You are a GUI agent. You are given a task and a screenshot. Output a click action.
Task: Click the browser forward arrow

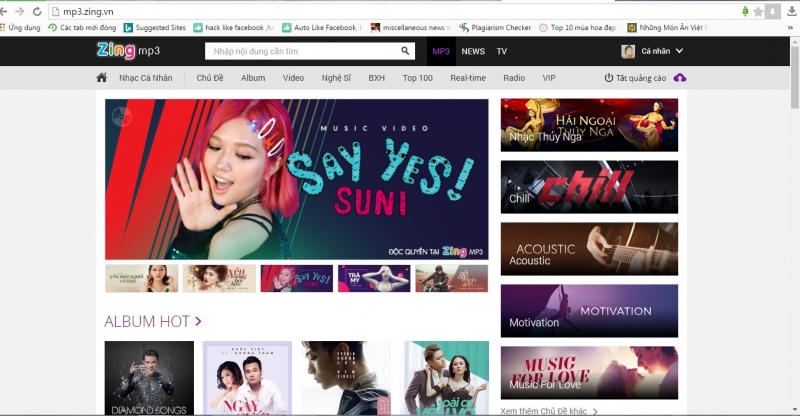(19, 11)
